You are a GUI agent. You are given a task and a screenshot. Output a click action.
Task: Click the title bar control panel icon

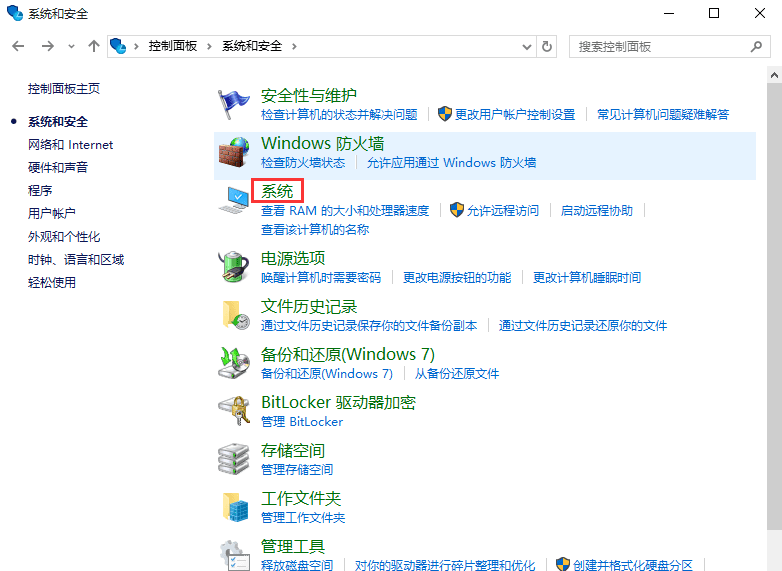(15, 13)
